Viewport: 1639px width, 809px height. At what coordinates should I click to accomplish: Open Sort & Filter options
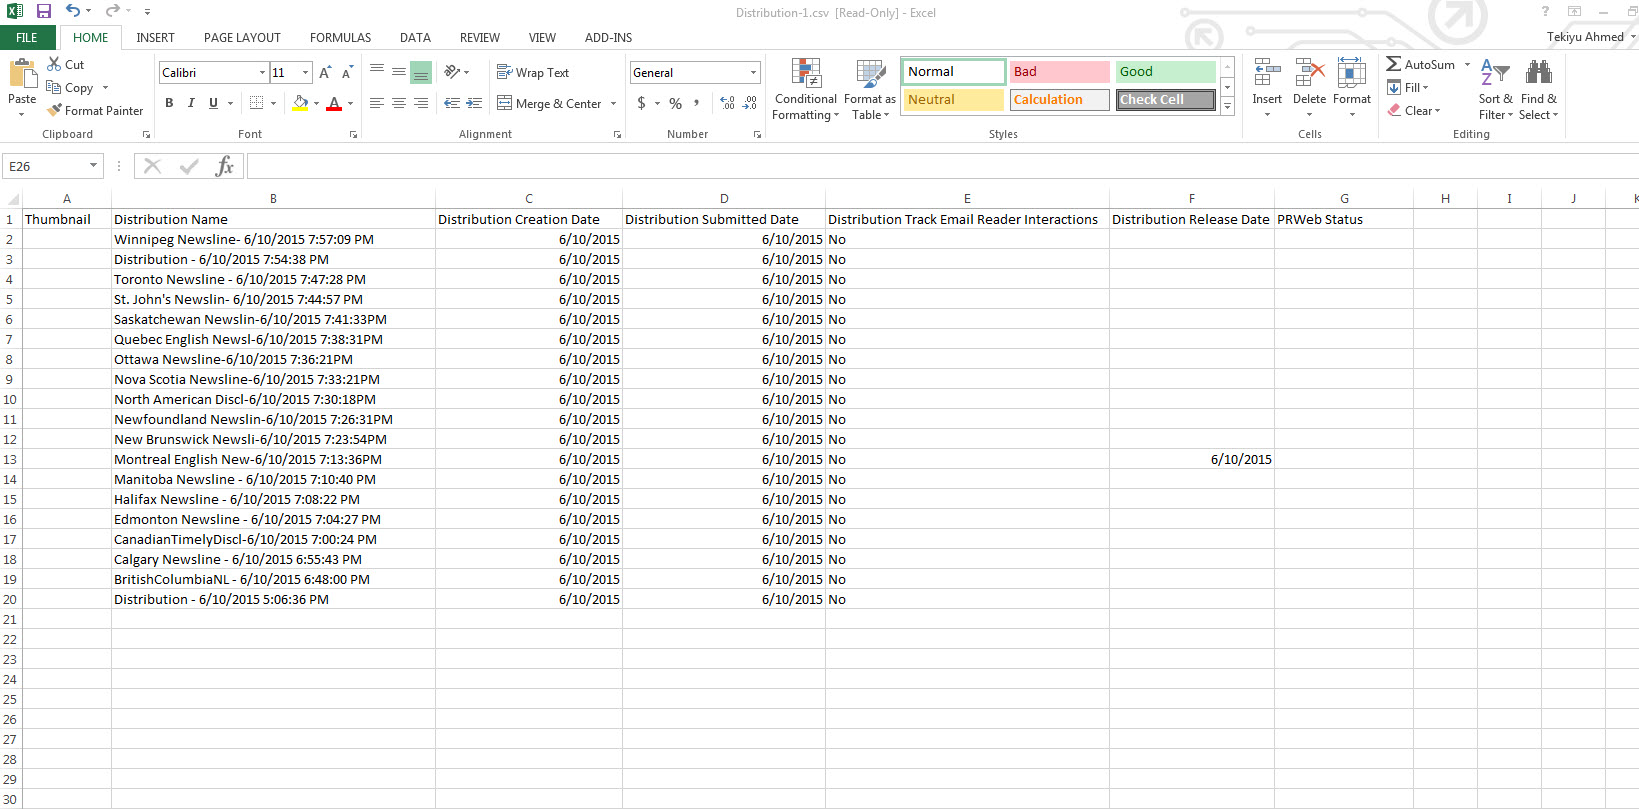pyautogui.click(x=1495, y=90)
